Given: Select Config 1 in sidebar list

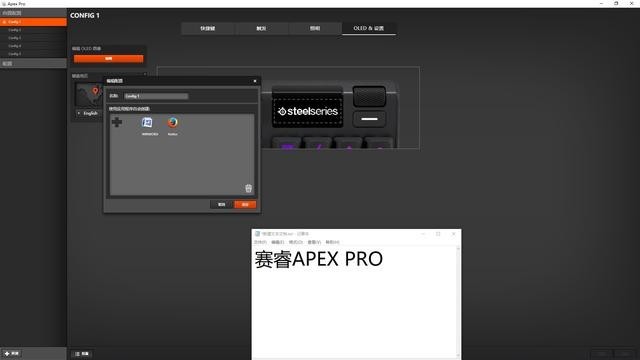Looking at the screenshot, I should [x=33, y=22].
